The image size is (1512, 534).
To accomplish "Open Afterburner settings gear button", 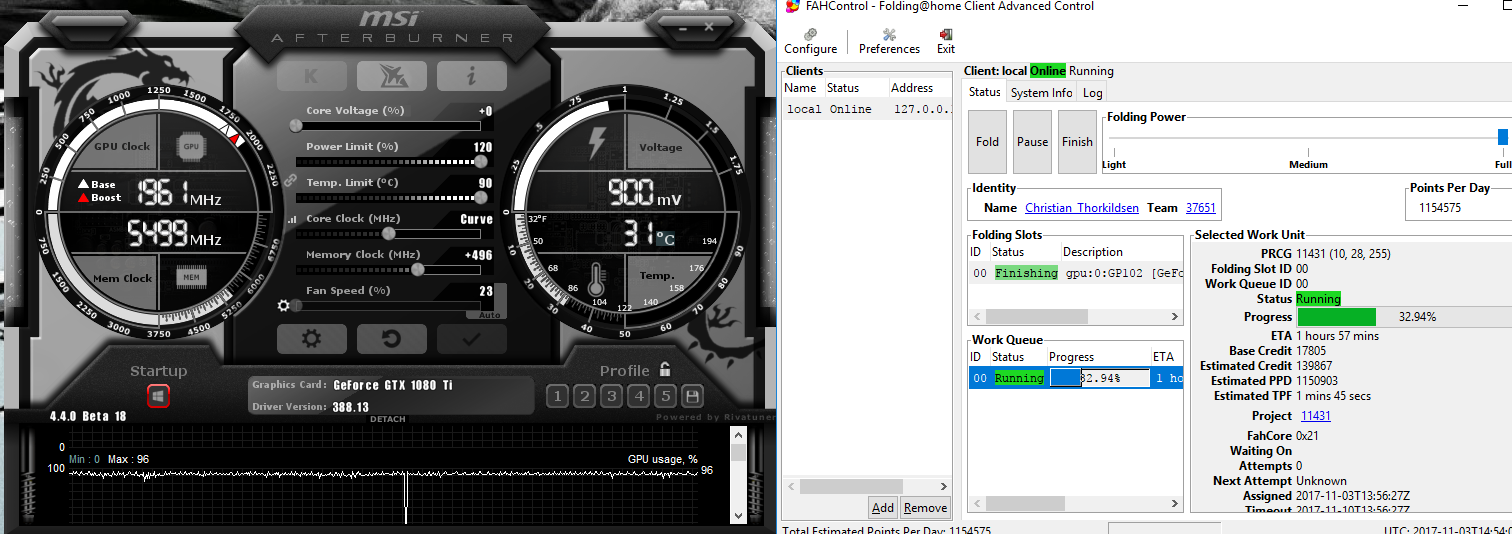I will tap(312, 339).
